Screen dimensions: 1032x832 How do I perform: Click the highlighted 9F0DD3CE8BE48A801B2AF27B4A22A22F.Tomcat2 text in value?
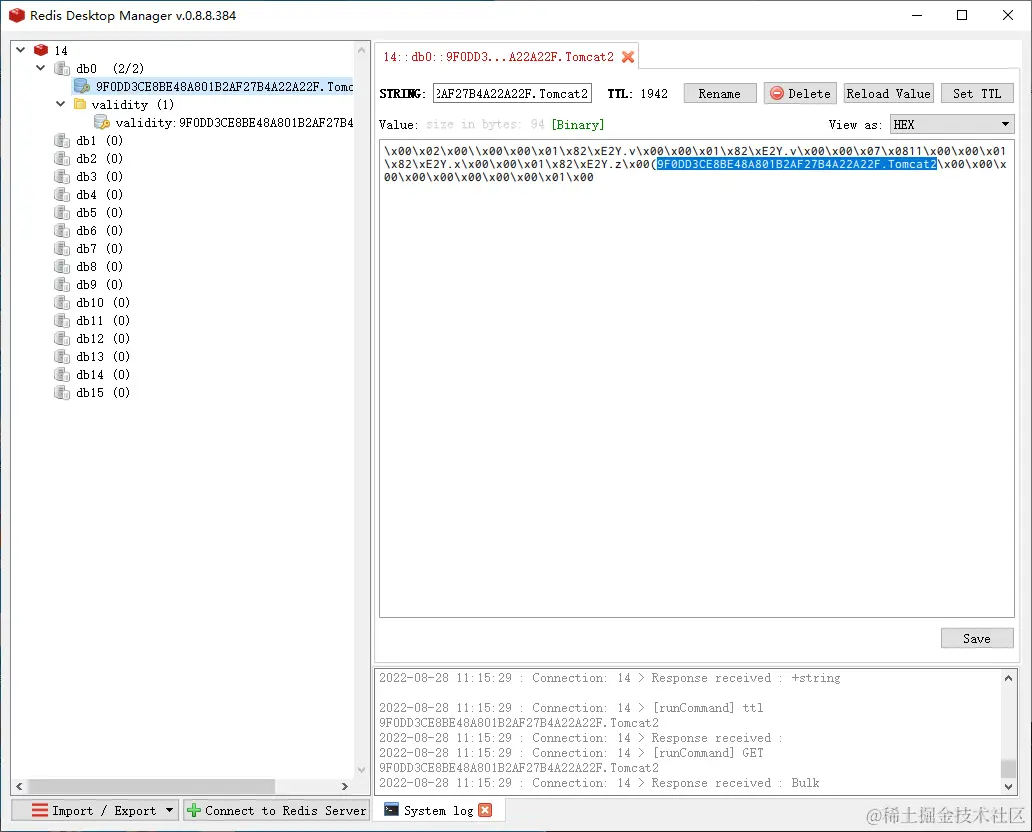pos(796,164)
